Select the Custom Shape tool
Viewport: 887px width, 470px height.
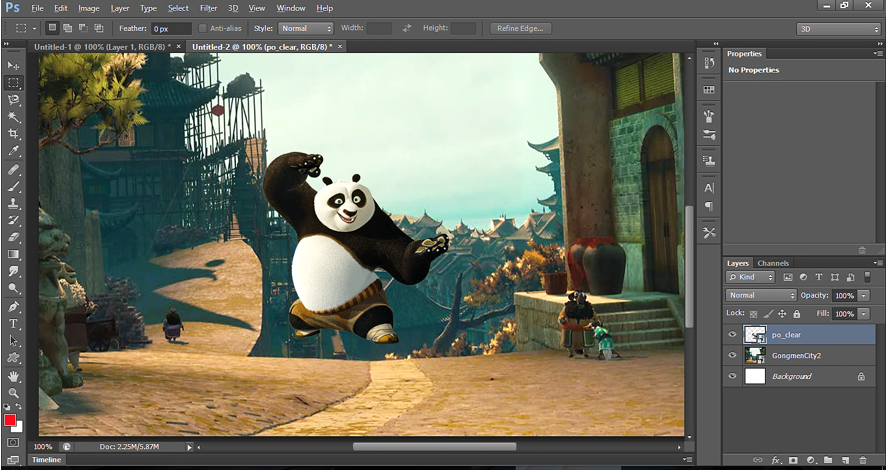pyautogui.click(x=14, y=358)
